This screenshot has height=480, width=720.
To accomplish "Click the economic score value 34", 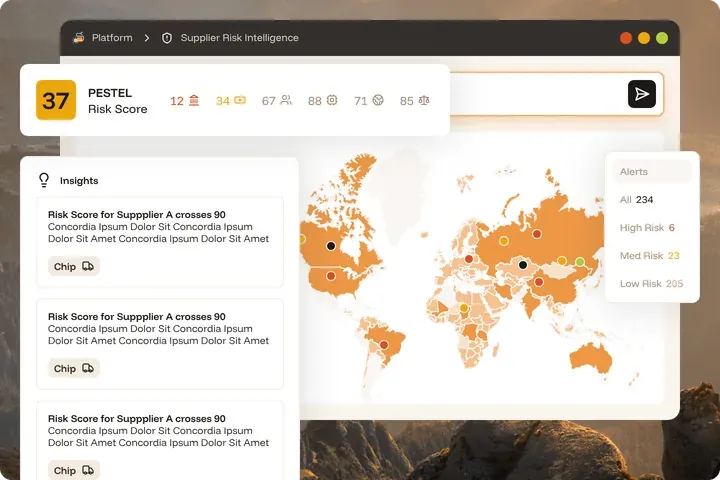I will click(223, 101).
